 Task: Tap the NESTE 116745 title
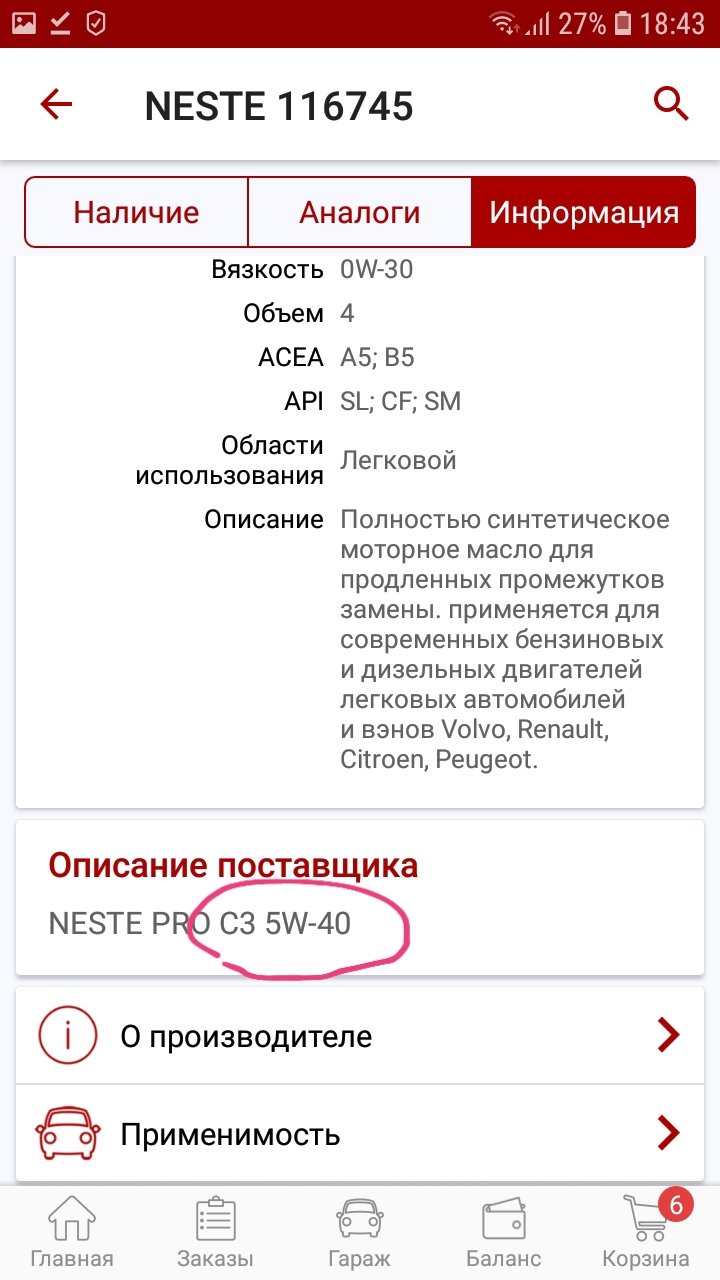(279, 106)
